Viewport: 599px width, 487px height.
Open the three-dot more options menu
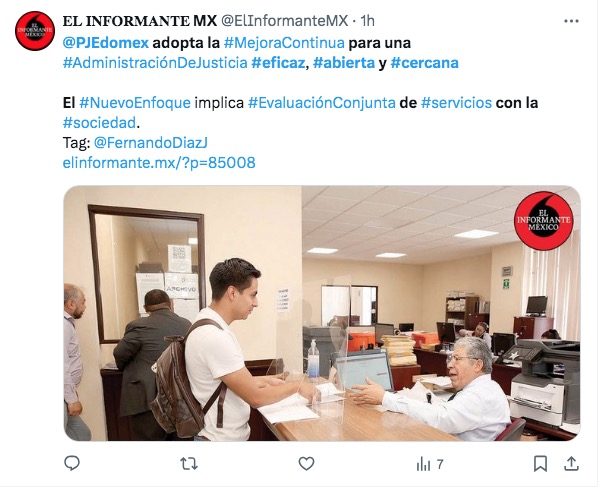point(571,21)
